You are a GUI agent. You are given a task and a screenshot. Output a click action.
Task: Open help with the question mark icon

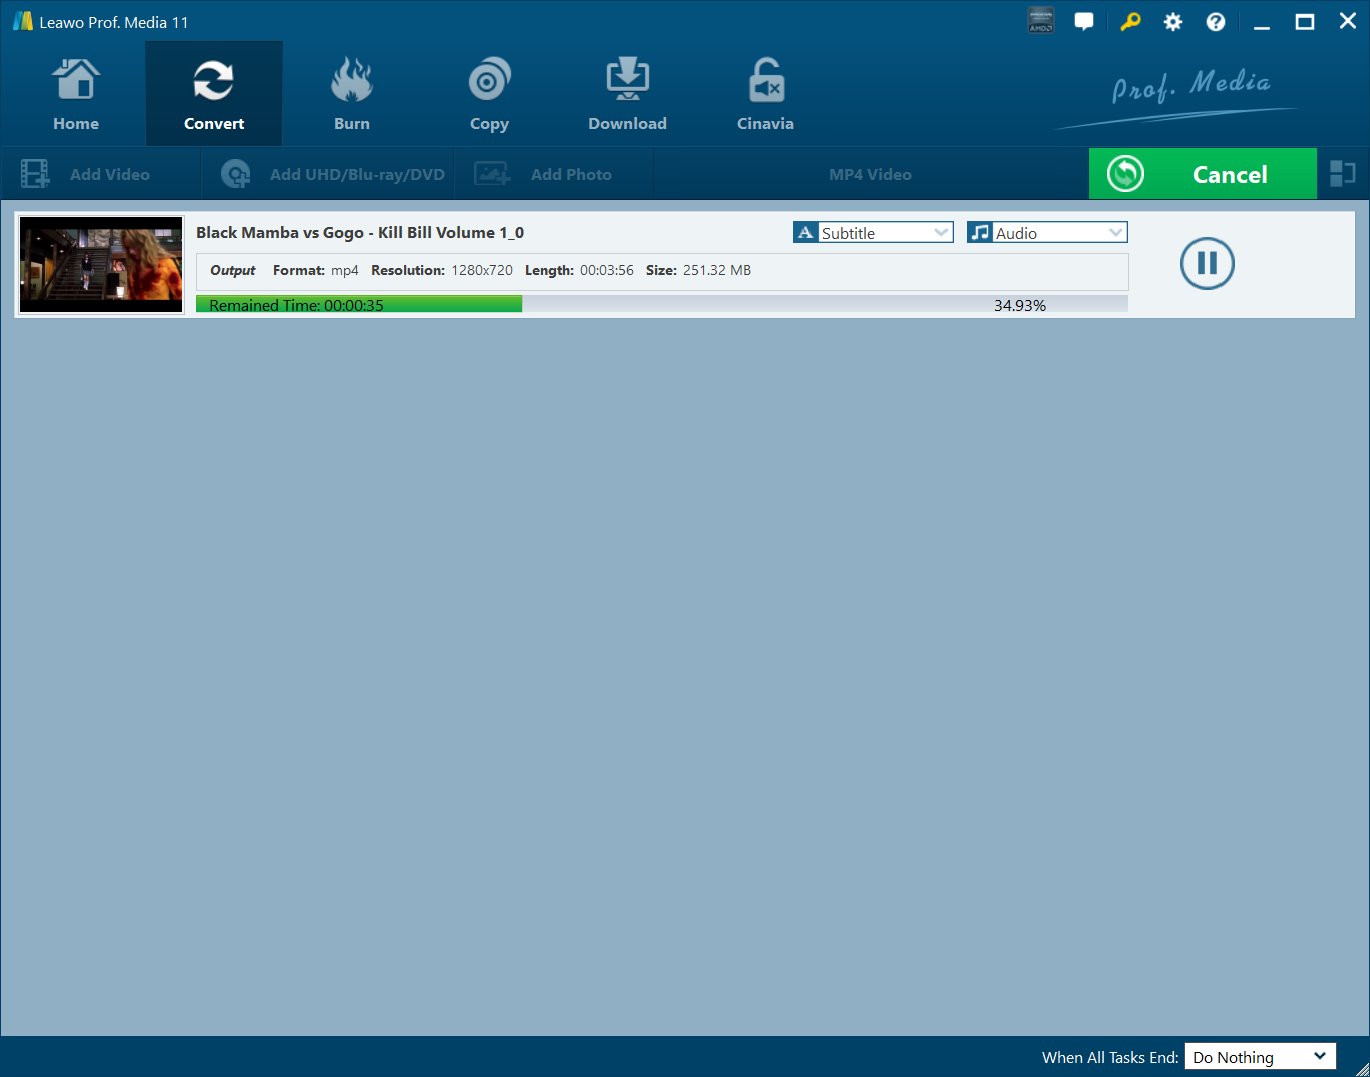click(x=1216, y=22)
